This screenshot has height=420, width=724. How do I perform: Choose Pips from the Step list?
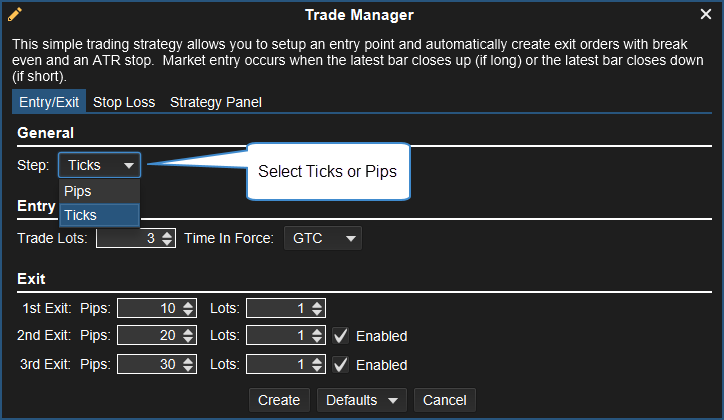[x=78, y=191]
